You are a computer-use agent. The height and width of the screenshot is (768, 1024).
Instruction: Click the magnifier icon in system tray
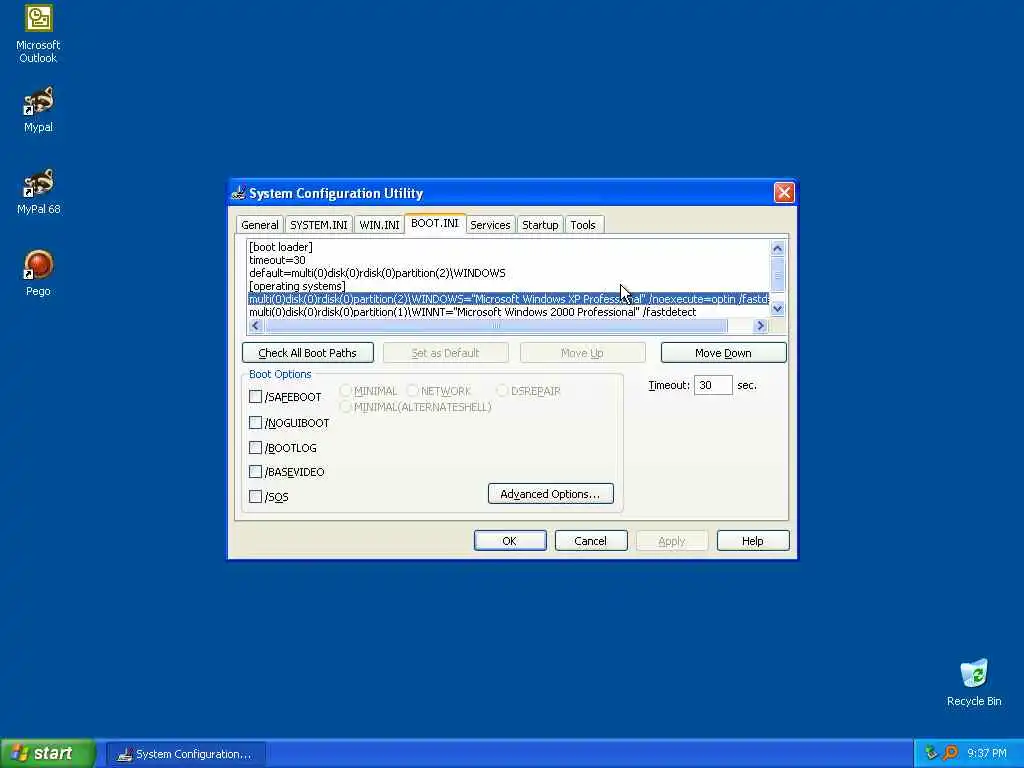[x=950, y=753]
